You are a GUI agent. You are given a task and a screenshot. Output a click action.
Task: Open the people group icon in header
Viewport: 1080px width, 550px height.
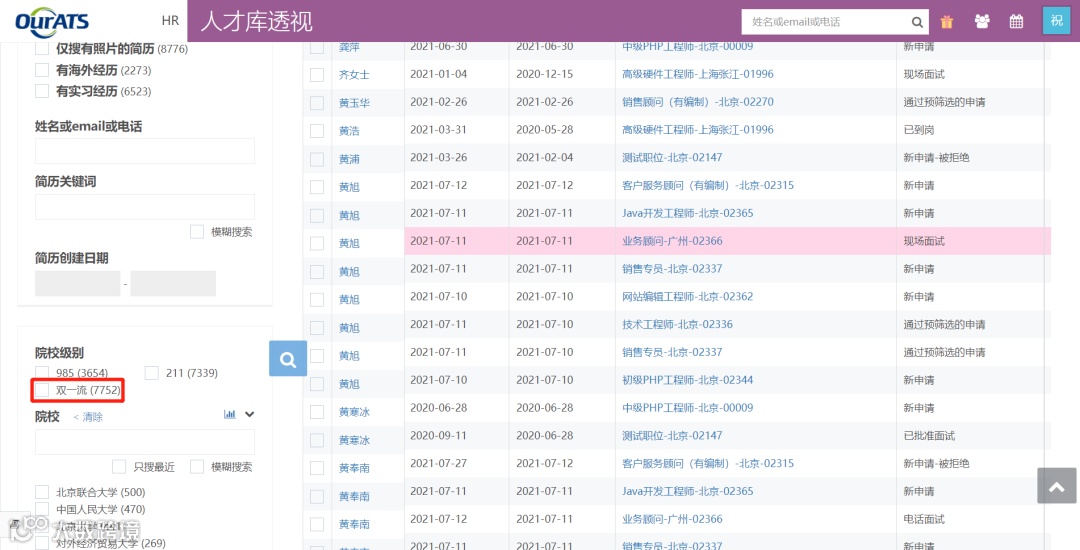coord(982,21)
